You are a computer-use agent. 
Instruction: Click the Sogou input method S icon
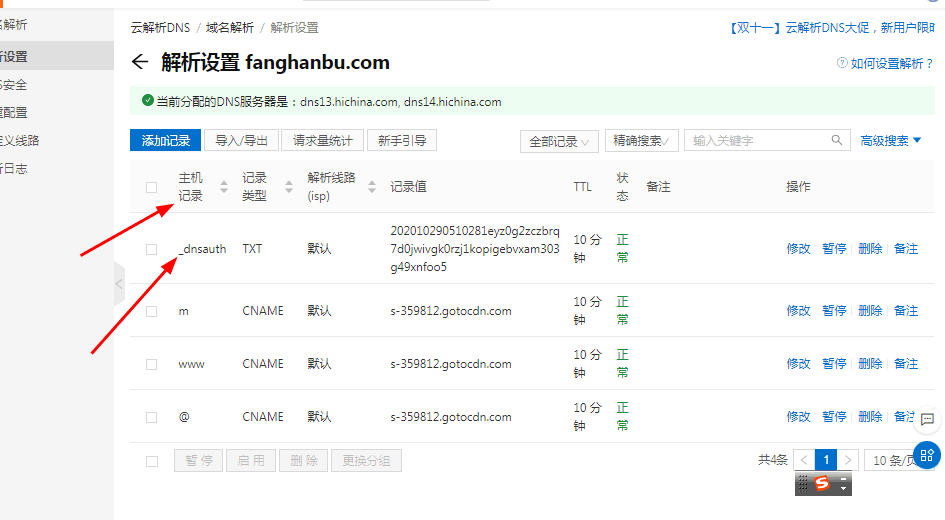coord(822,483)
